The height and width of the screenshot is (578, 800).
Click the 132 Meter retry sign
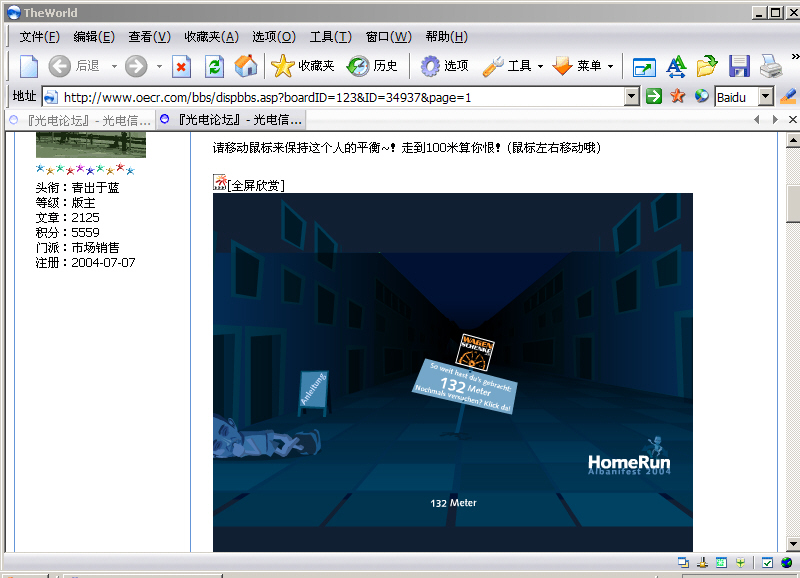click(464, 386)
